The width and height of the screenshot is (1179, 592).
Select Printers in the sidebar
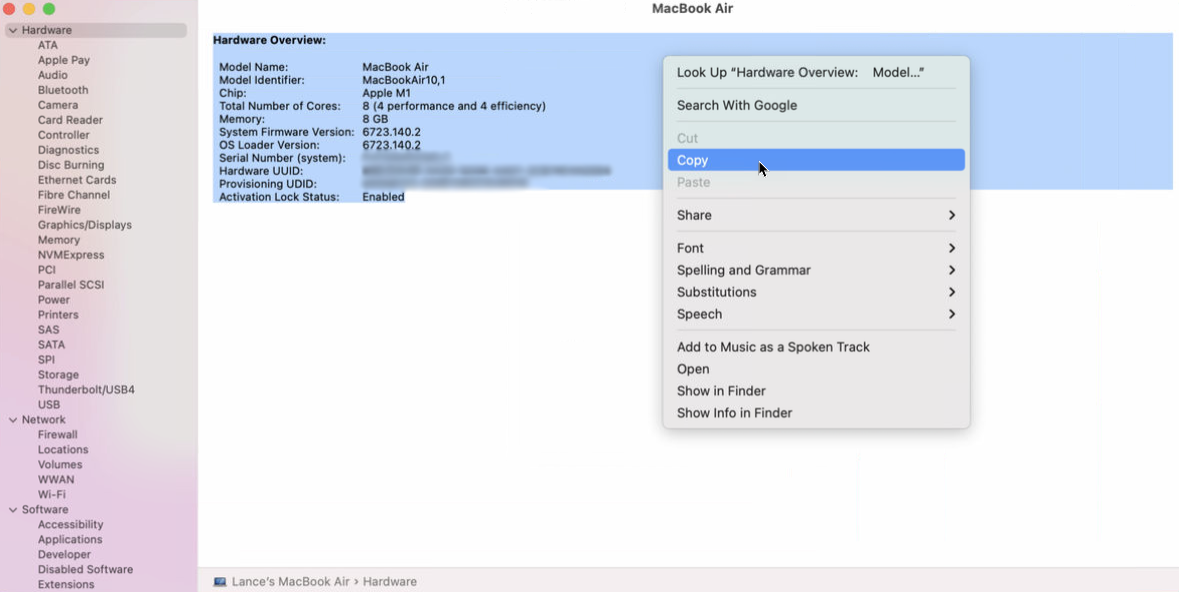pos(58,315)
